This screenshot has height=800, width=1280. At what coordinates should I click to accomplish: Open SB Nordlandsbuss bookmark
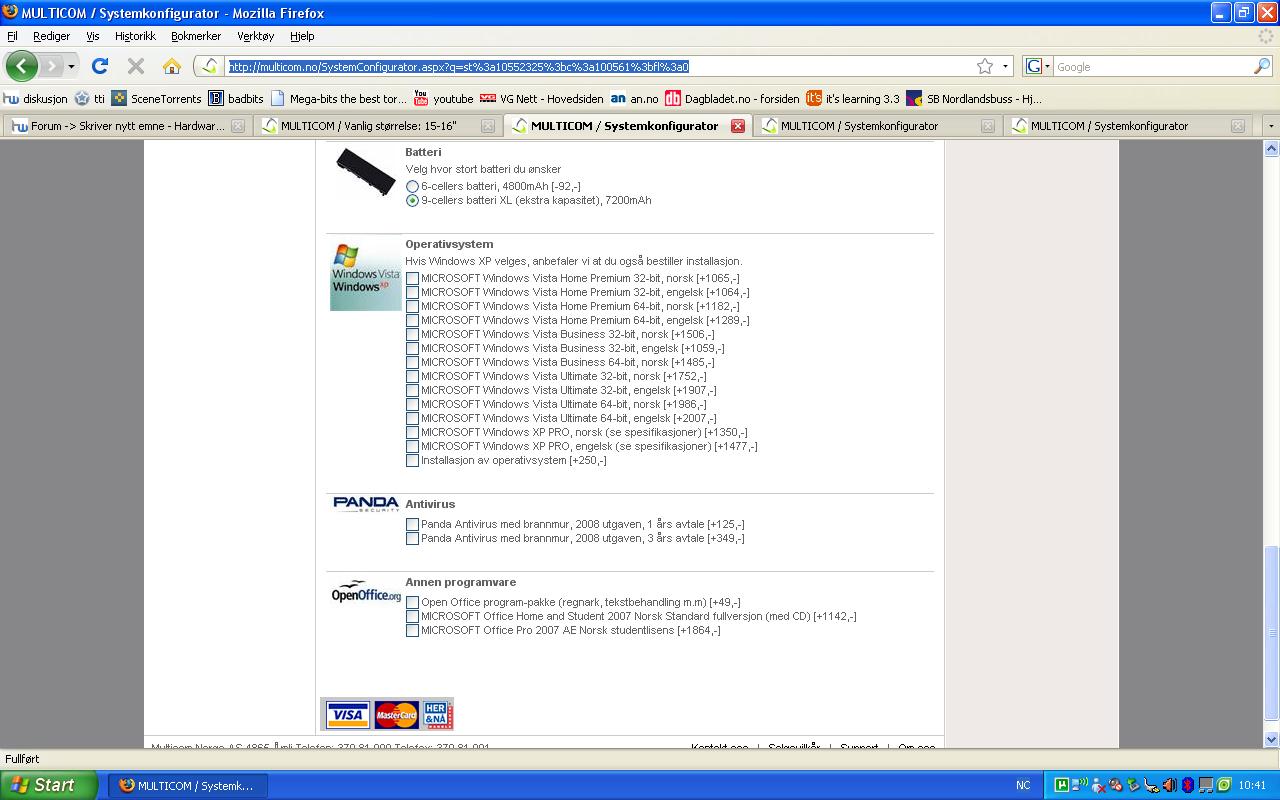click(974, 98)
